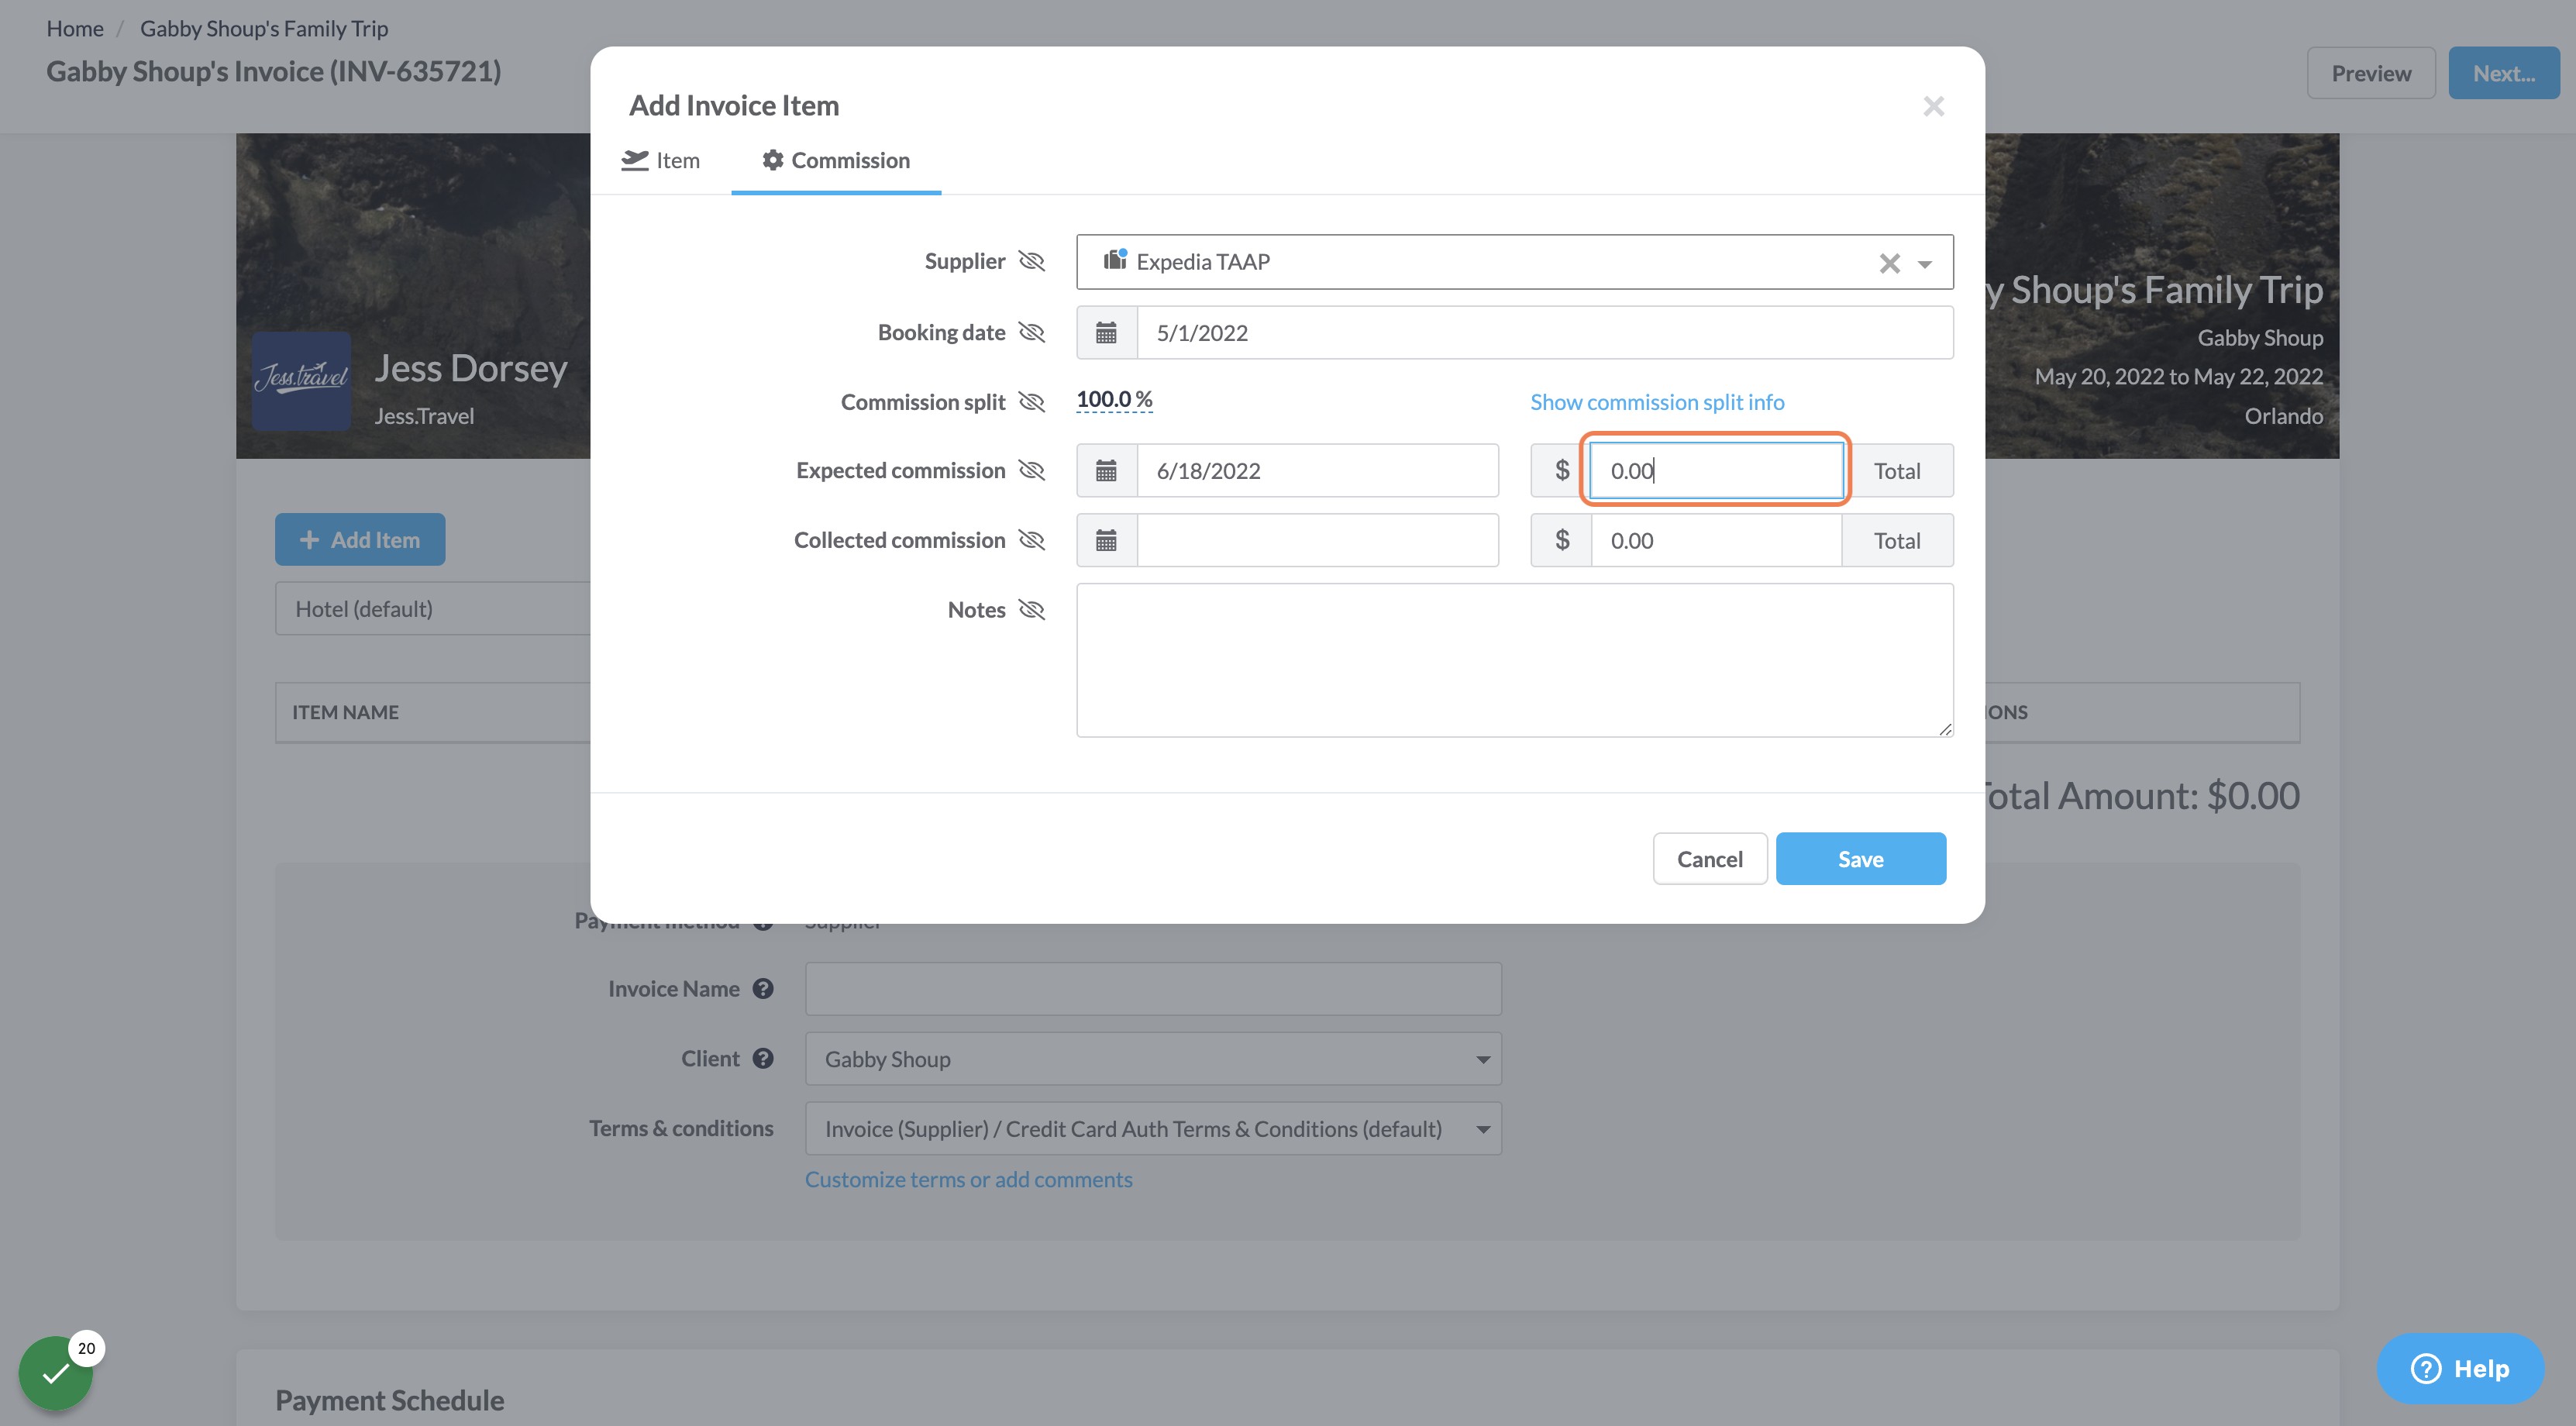Open the Booking date calendar icon

point(1106,333)
